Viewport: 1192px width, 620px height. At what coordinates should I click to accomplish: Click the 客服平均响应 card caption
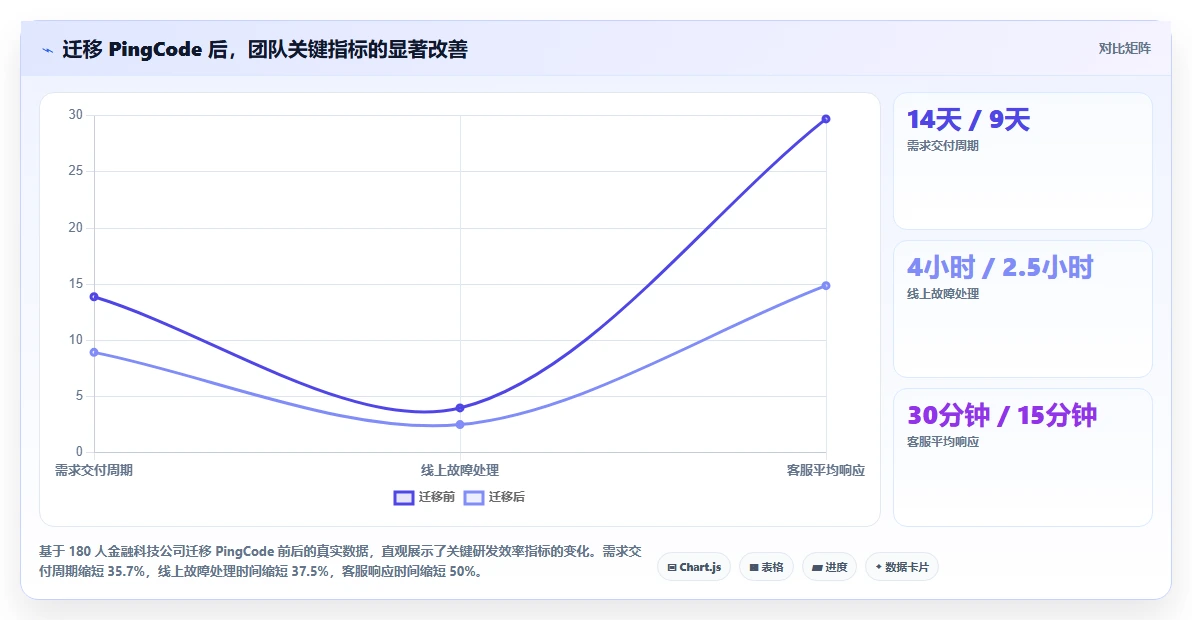pos(943,442)
